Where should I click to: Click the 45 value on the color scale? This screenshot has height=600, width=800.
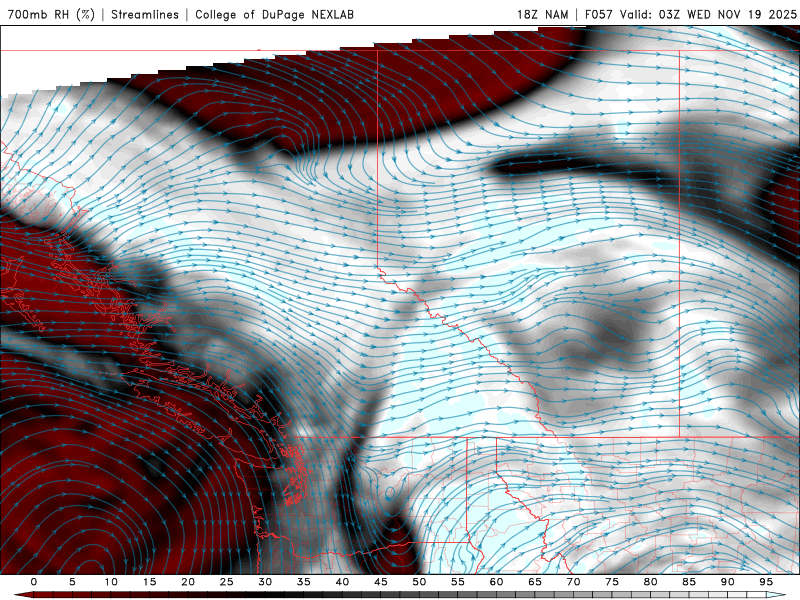click(x=381, y=582)
